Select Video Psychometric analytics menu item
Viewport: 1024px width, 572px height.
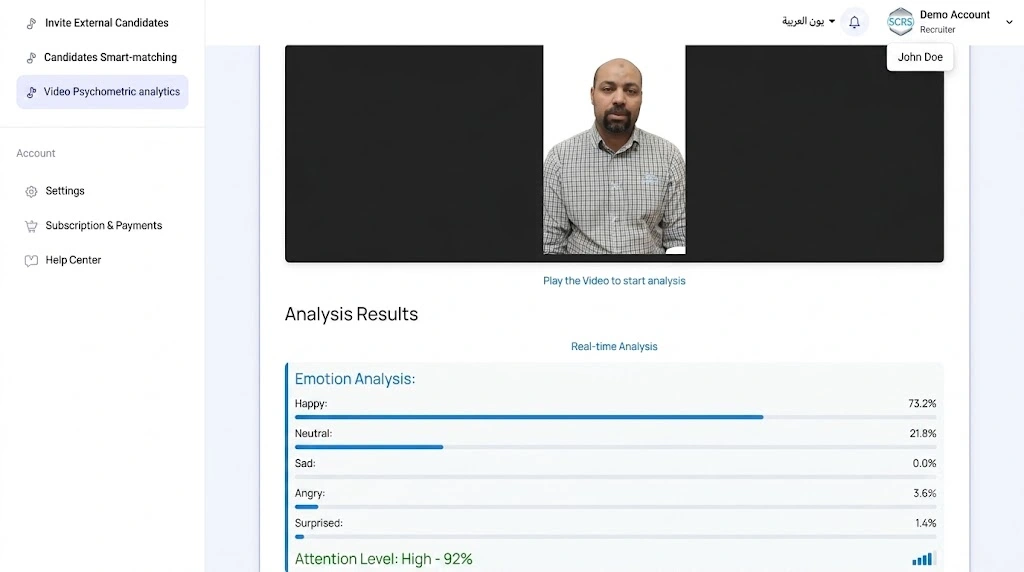103,92
